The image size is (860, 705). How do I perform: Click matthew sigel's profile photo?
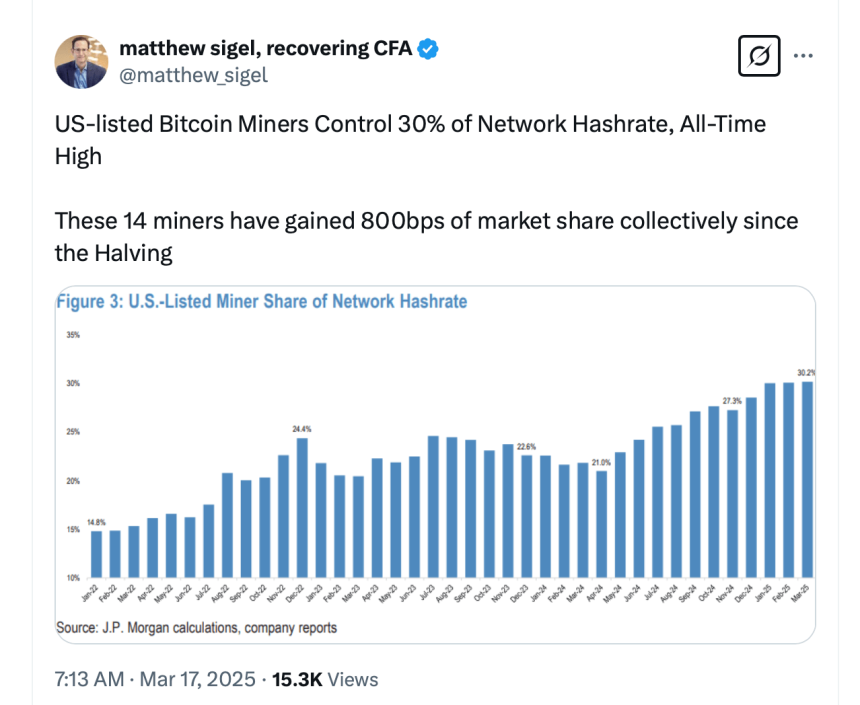81,61
